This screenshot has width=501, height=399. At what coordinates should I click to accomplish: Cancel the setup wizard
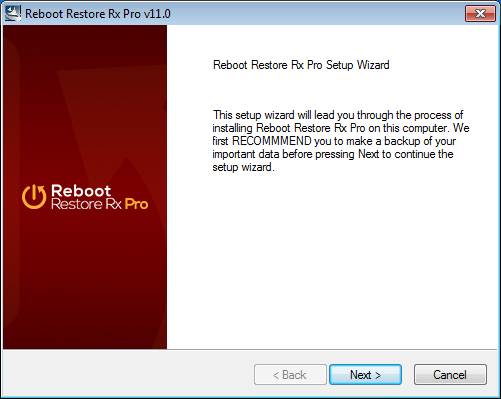pos(450,375)
